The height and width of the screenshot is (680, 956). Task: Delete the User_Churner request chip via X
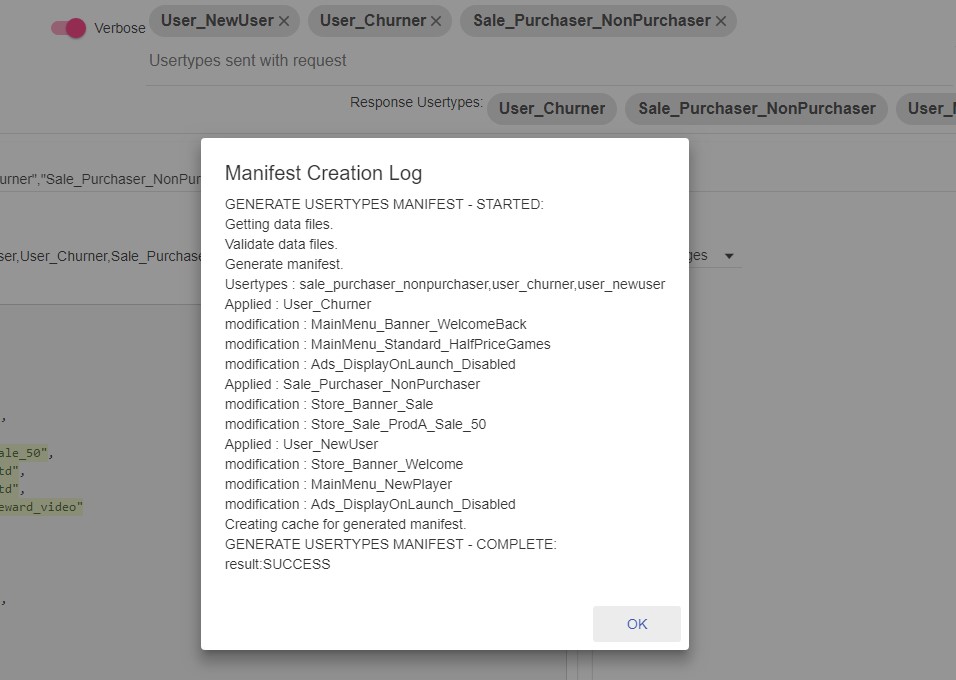436,21
